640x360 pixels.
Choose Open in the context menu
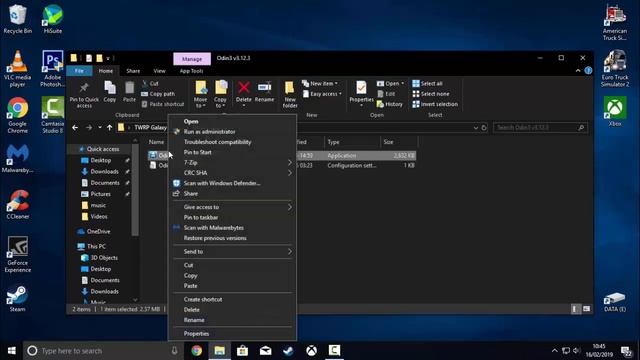tap(233, 121)
